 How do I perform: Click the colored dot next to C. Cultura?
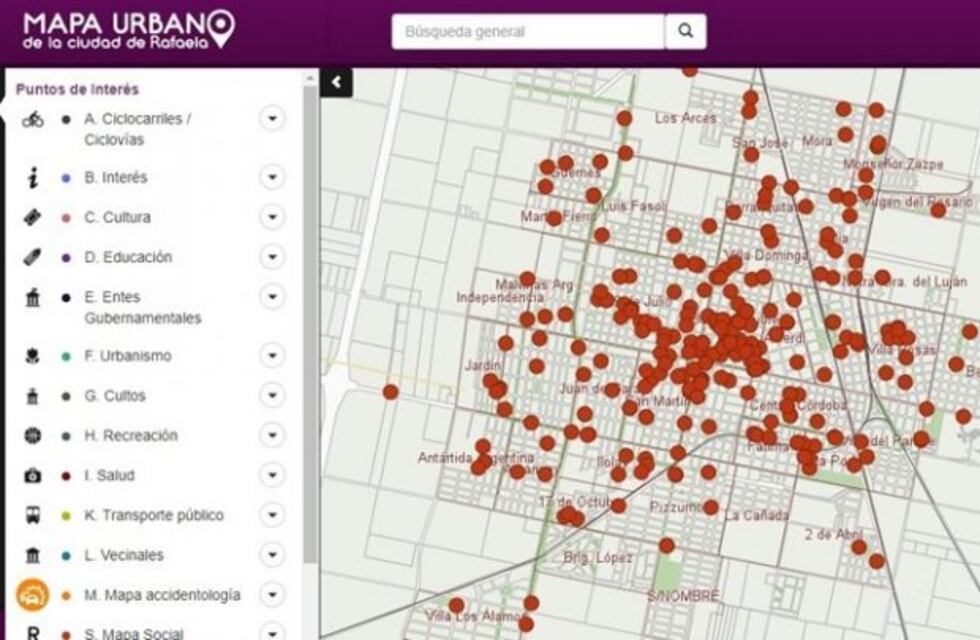click(64, 216)
